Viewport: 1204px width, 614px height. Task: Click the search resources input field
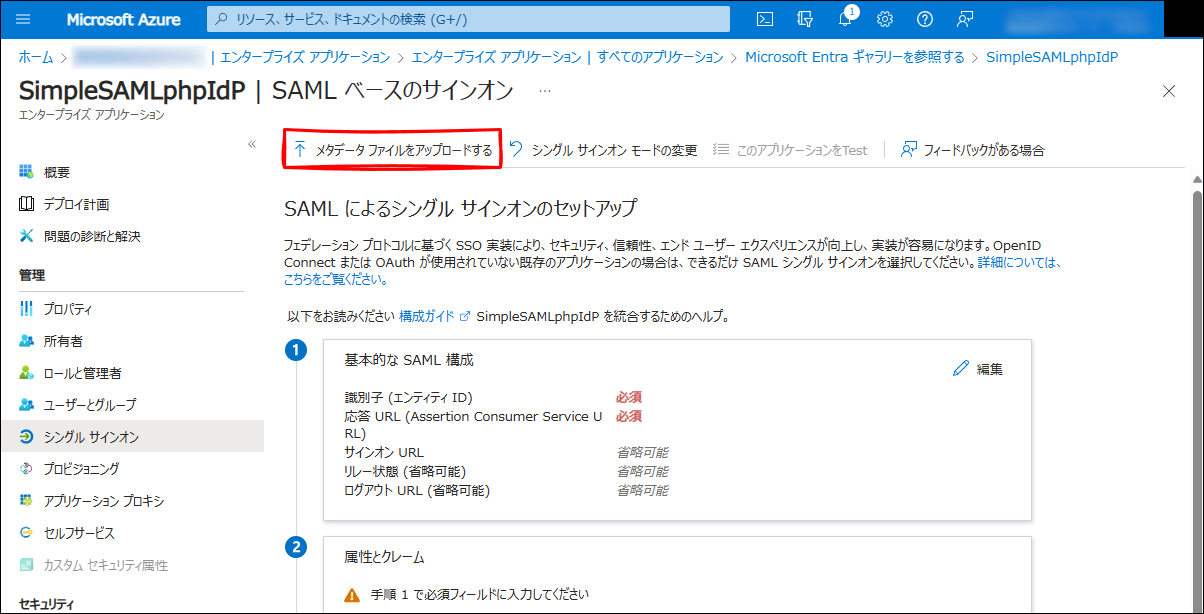point(468,19)
